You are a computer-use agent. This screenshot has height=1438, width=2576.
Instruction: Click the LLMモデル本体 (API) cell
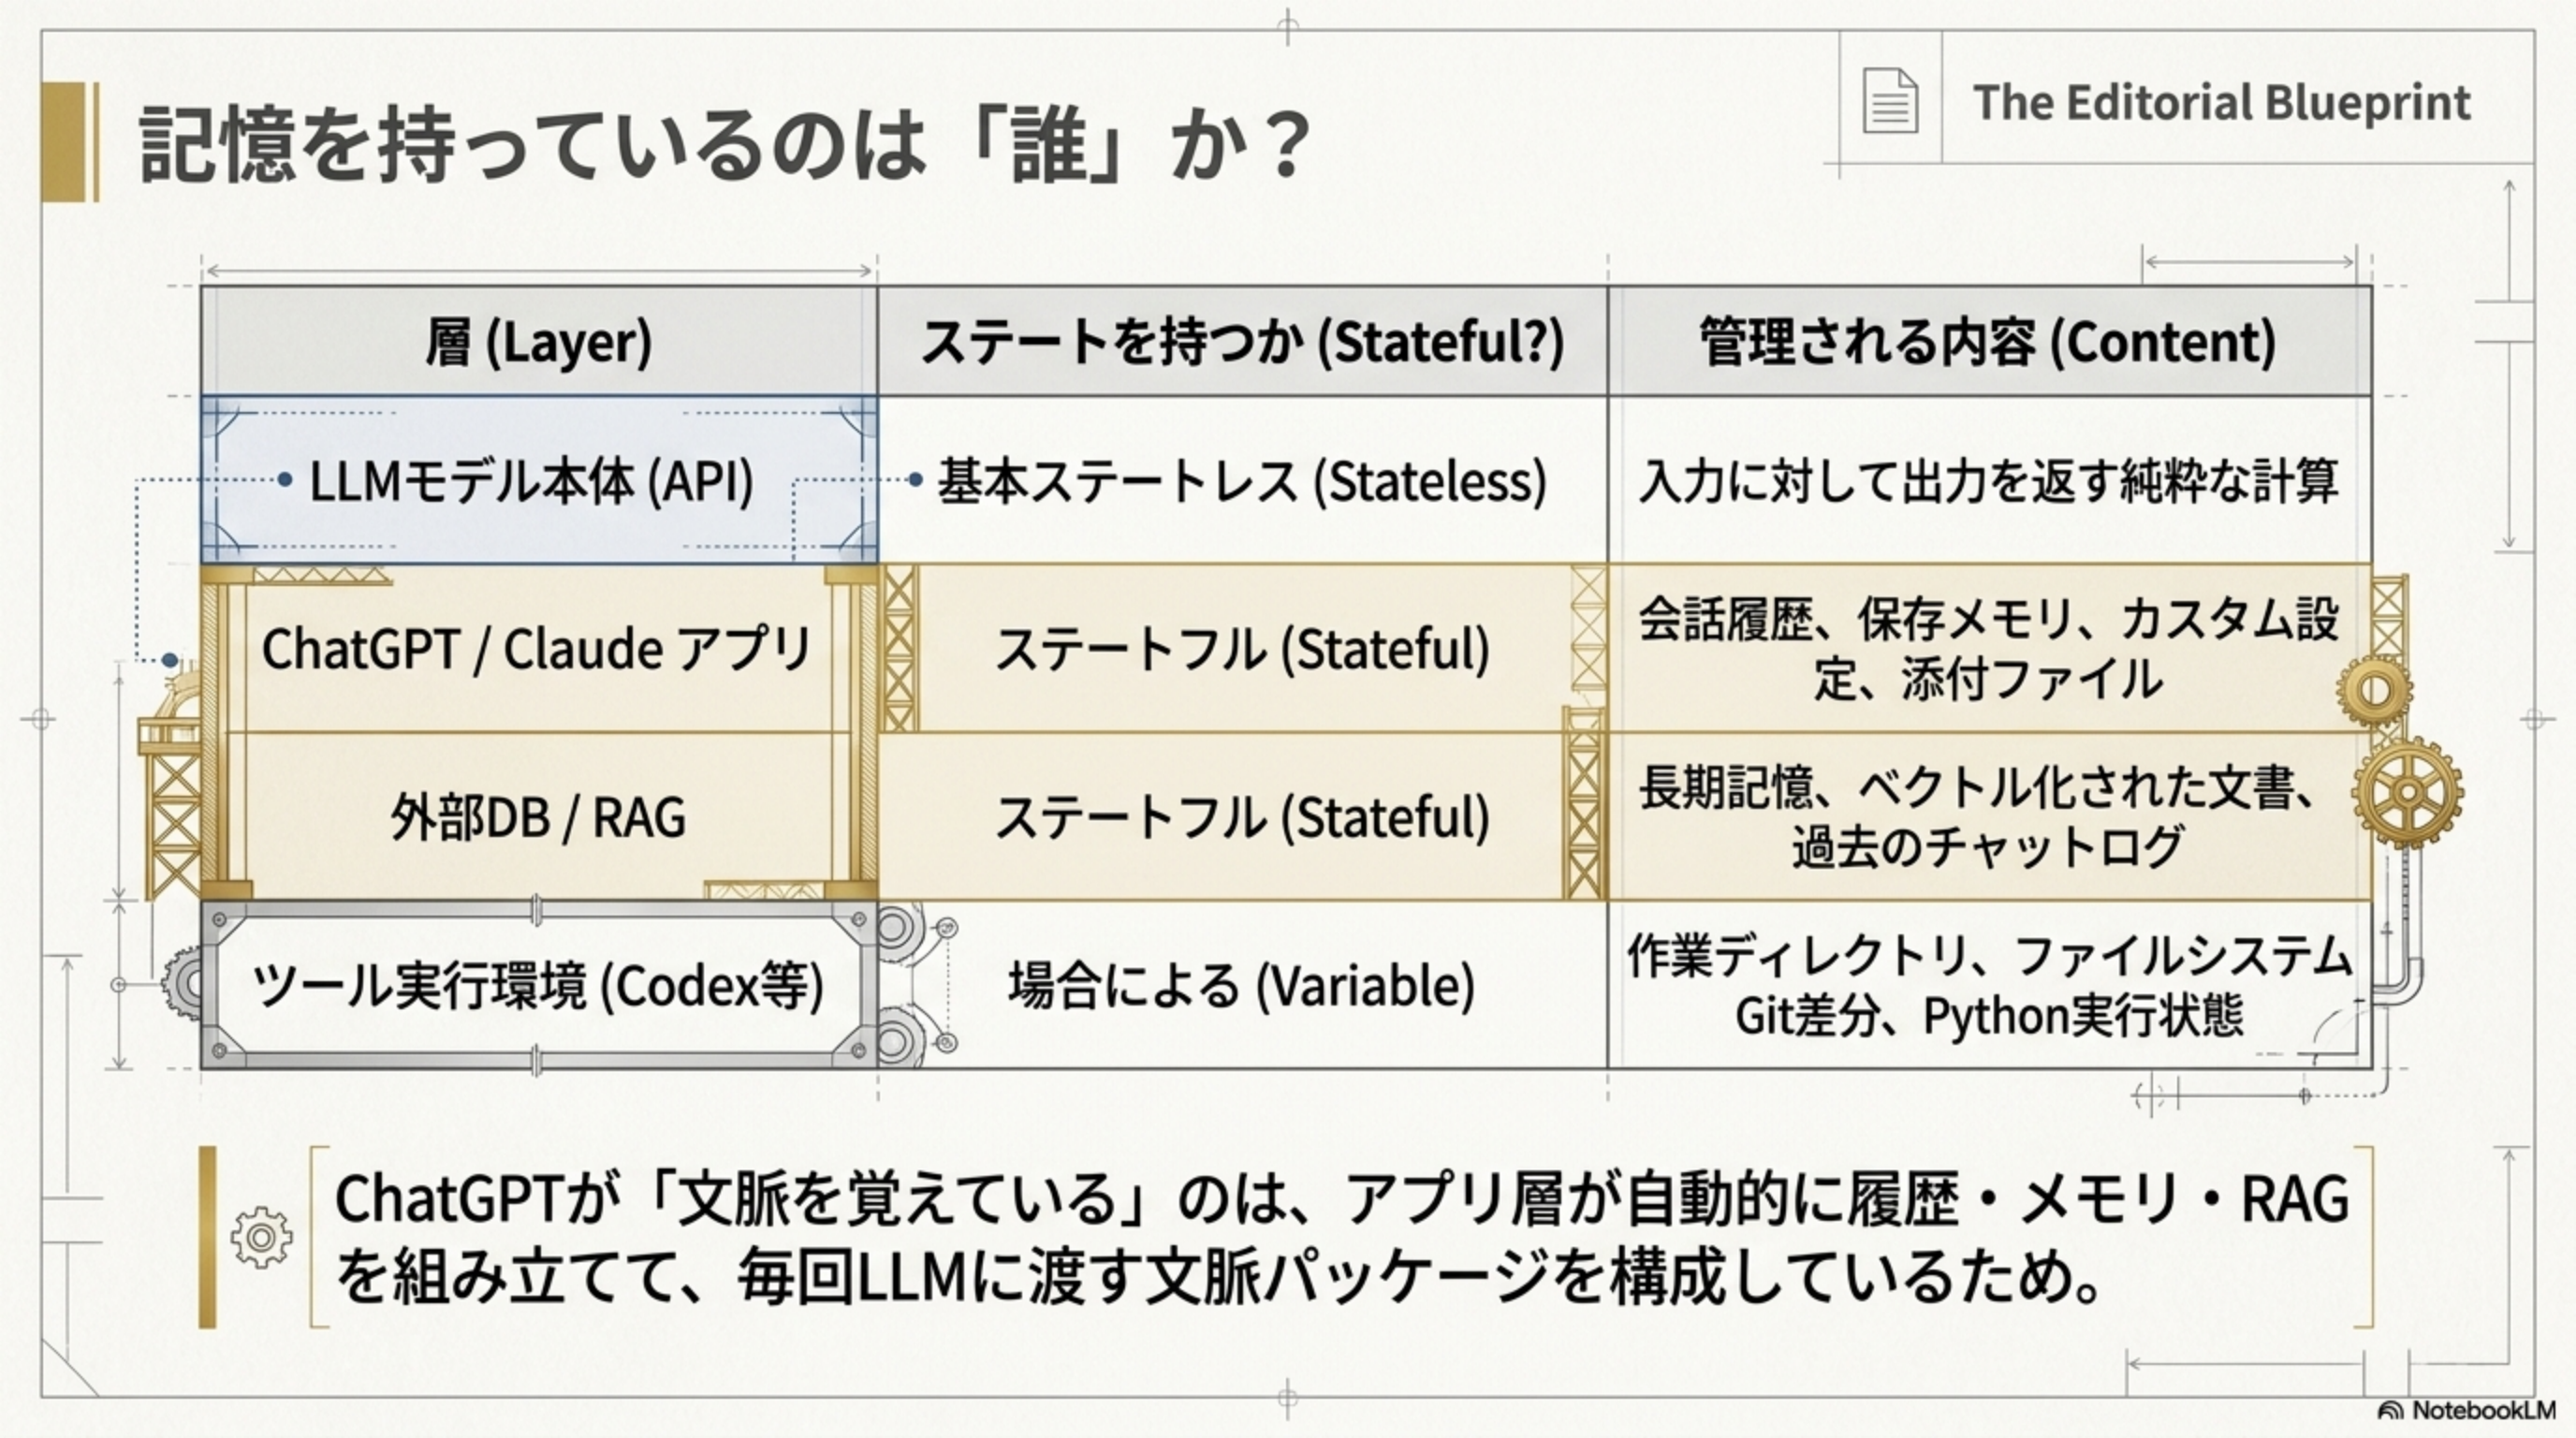point(539,480)
